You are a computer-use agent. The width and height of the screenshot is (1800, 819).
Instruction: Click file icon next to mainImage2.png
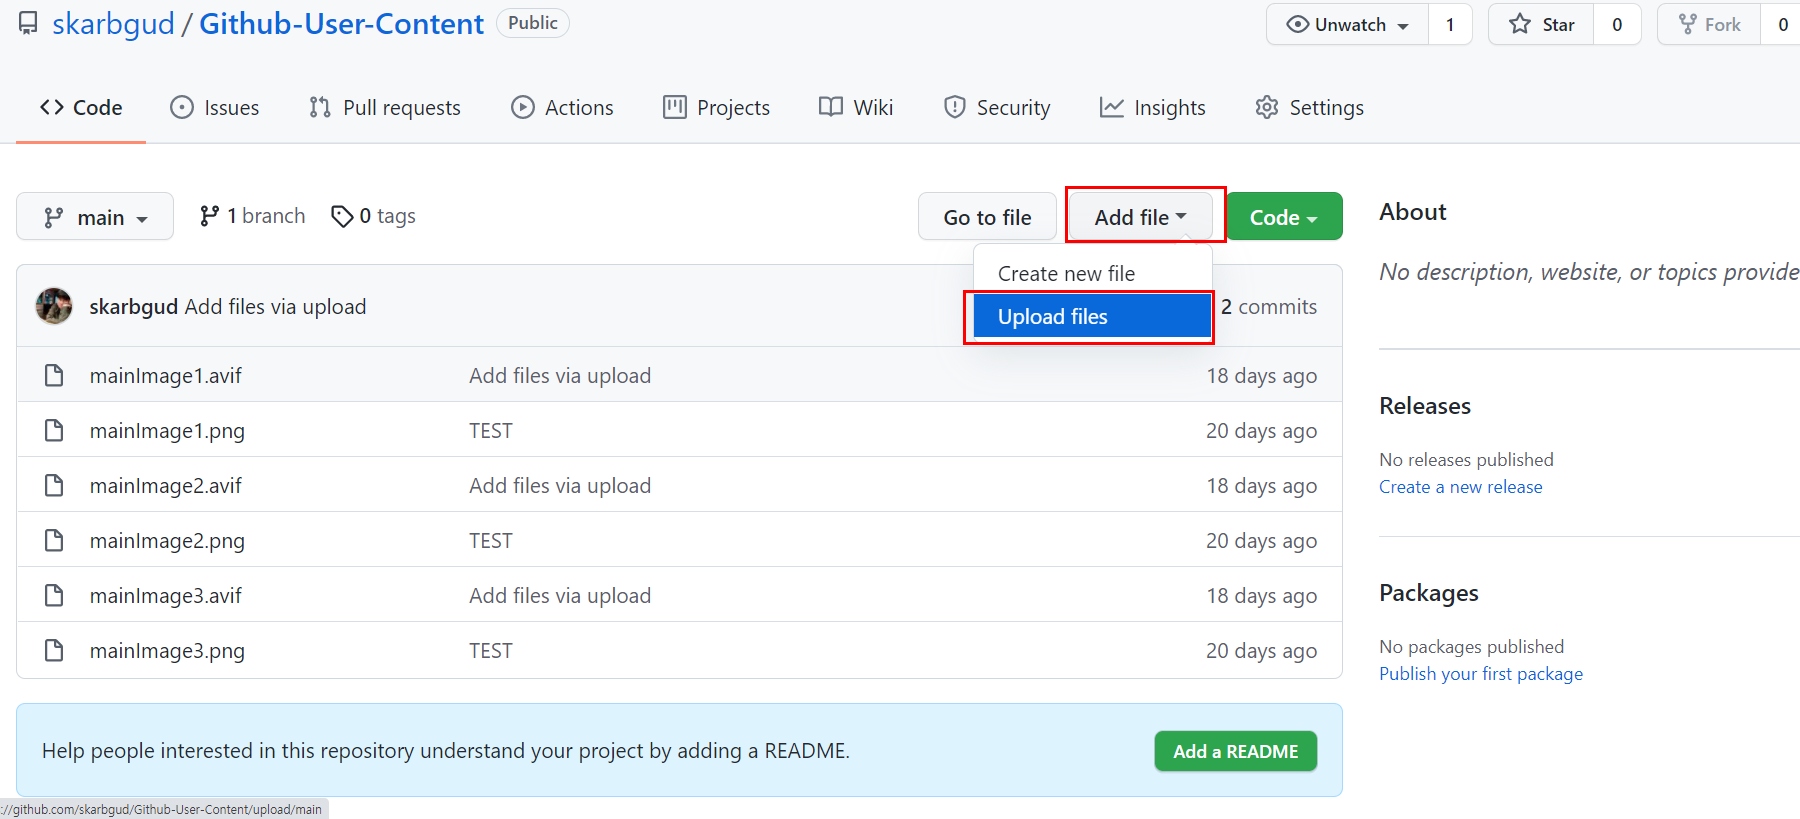(54, 540)
